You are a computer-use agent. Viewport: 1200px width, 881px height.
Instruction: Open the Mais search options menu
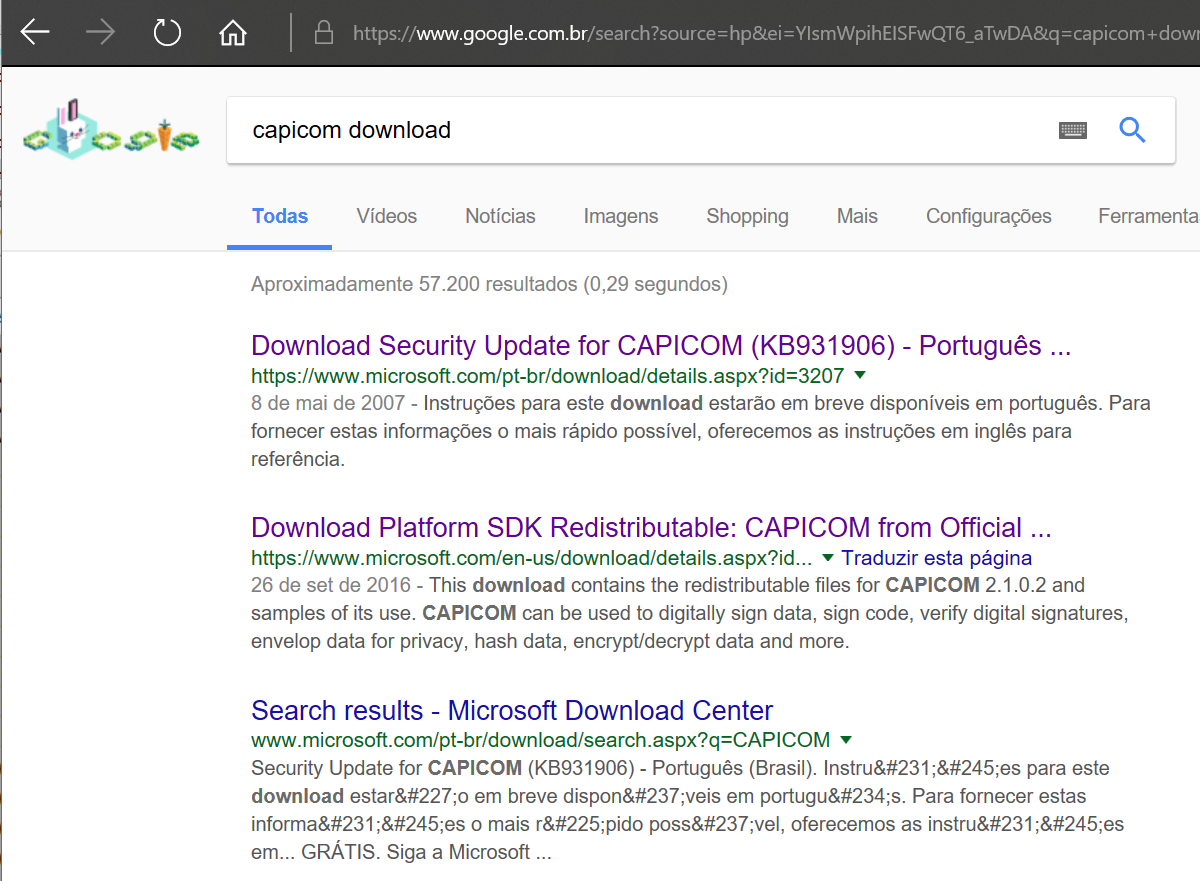[x=857, y=216]
